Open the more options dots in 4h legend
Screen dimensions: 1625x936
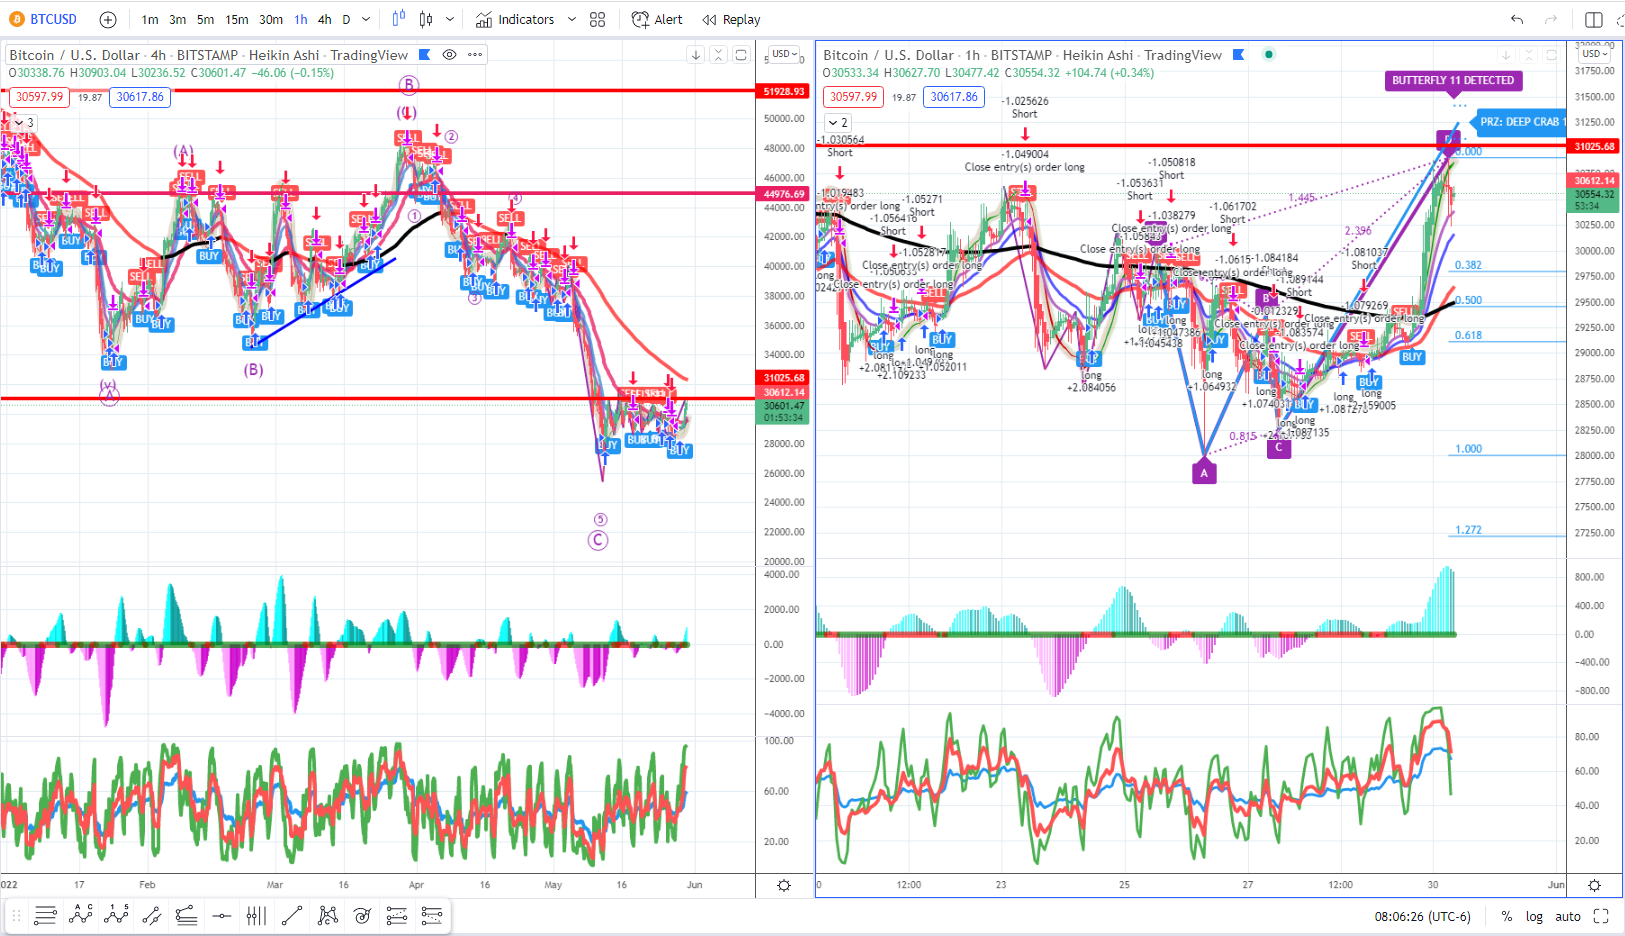pos(475,55)
